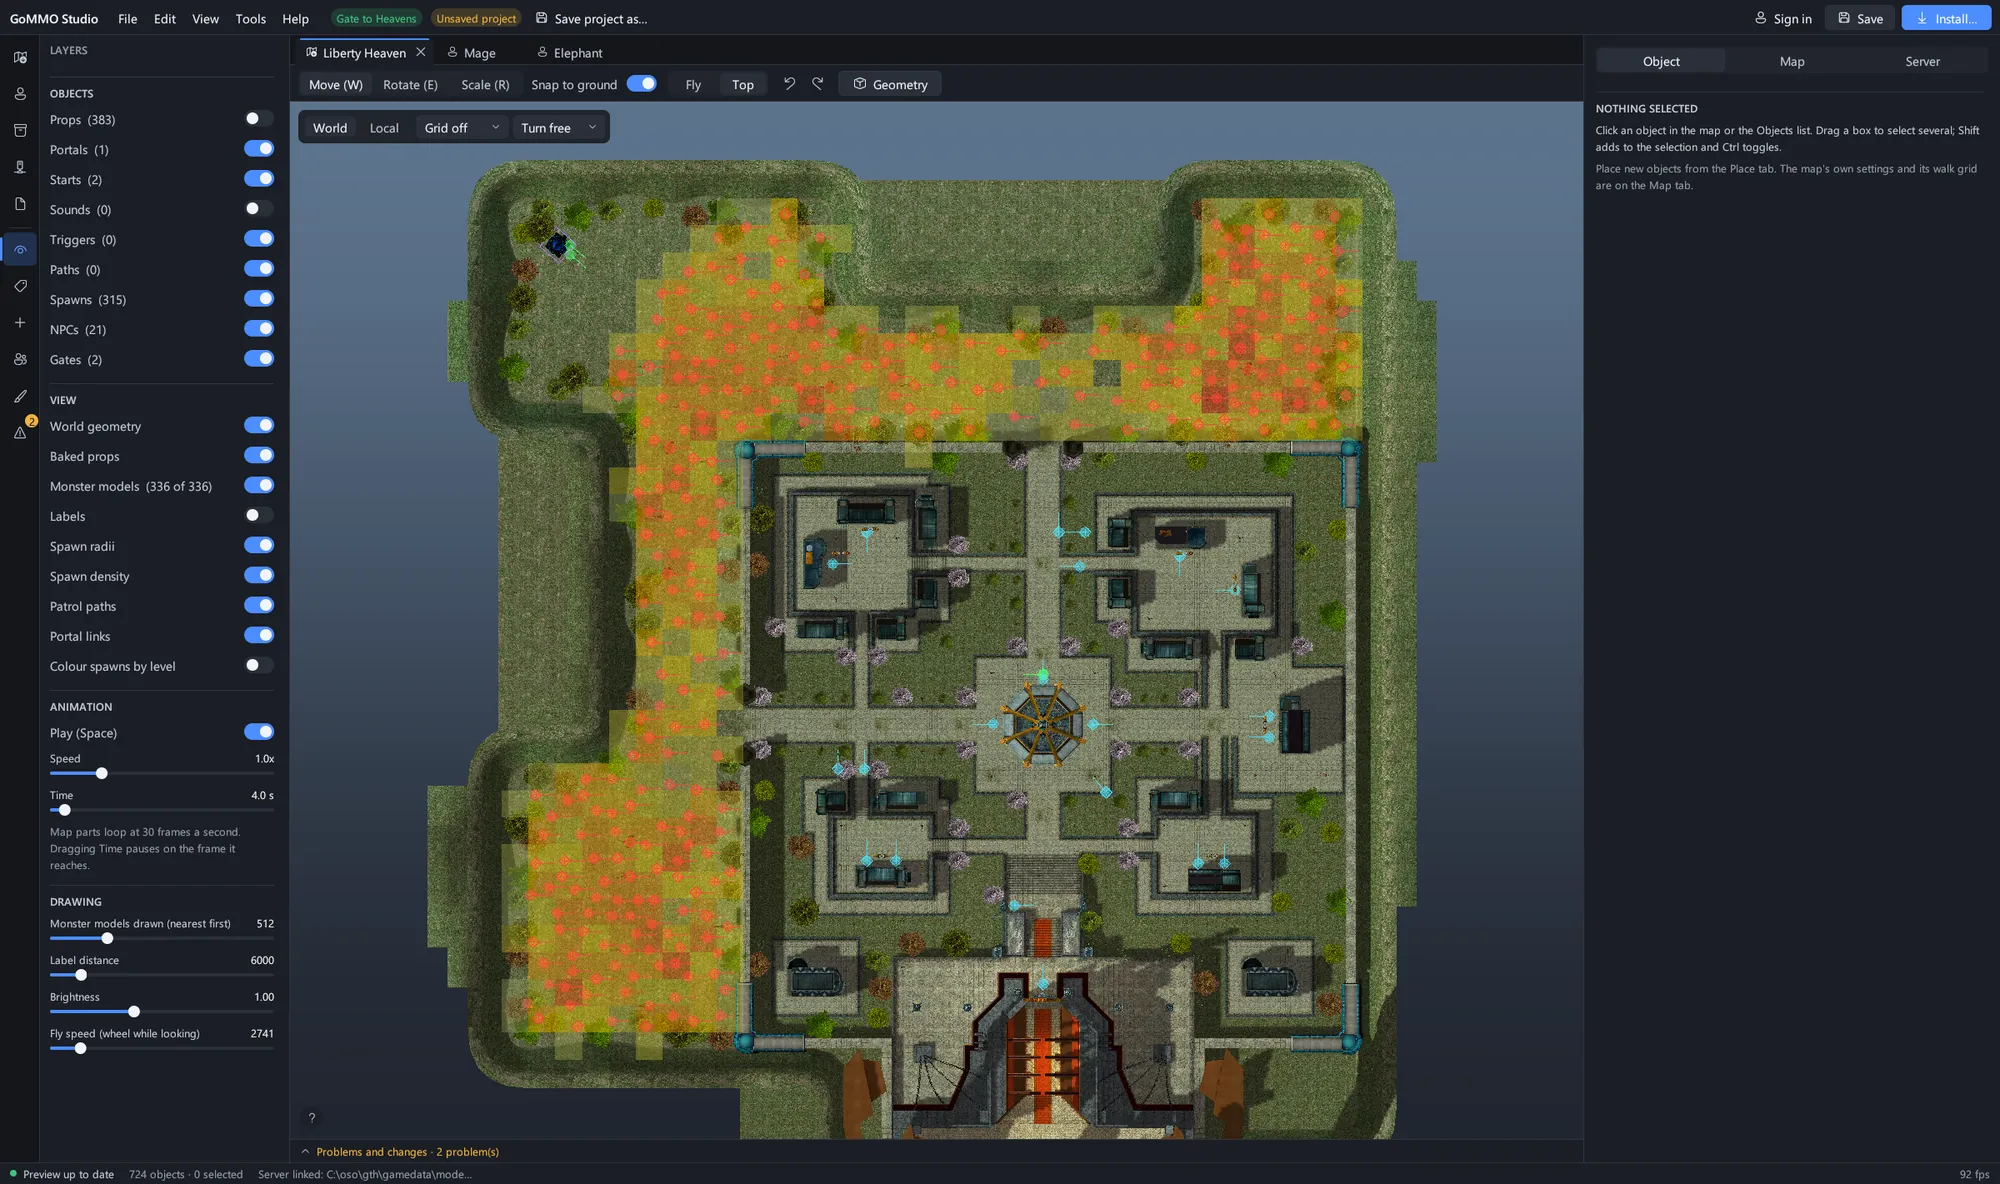The image size is (2000, 1184).
Task: Open the file page icon in sidebar
Action: coord(20,204)
